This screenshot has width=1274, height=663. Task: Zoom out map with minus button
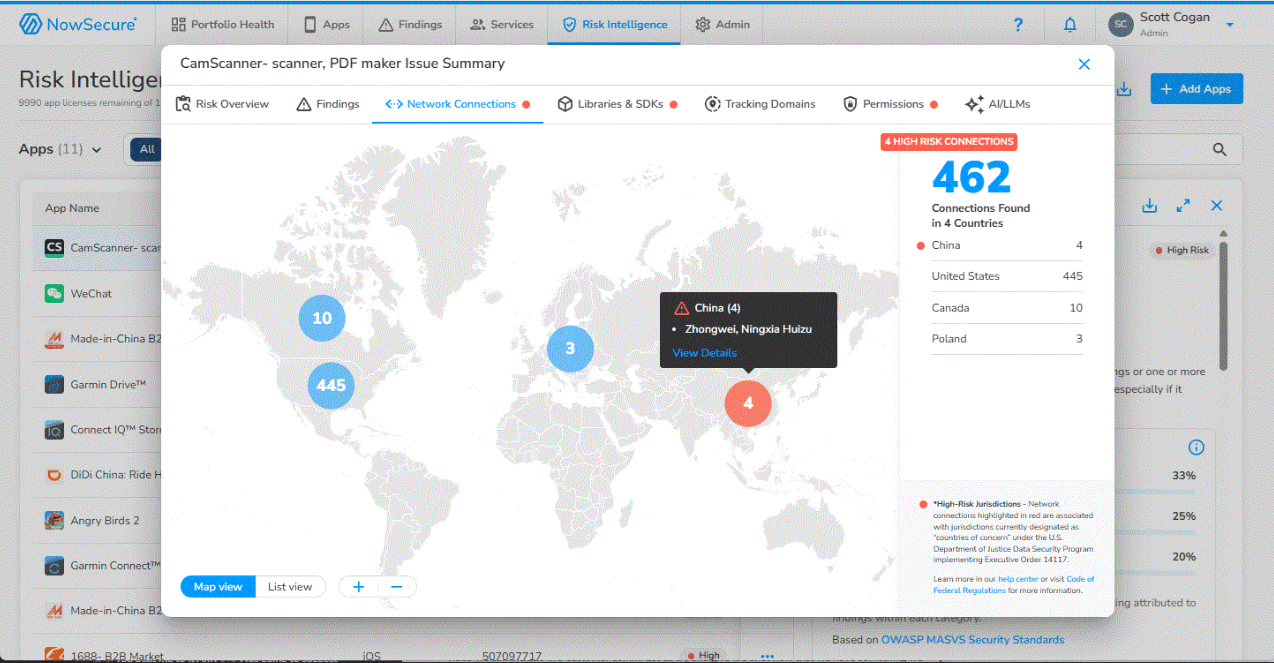click(x=397, y=587)
